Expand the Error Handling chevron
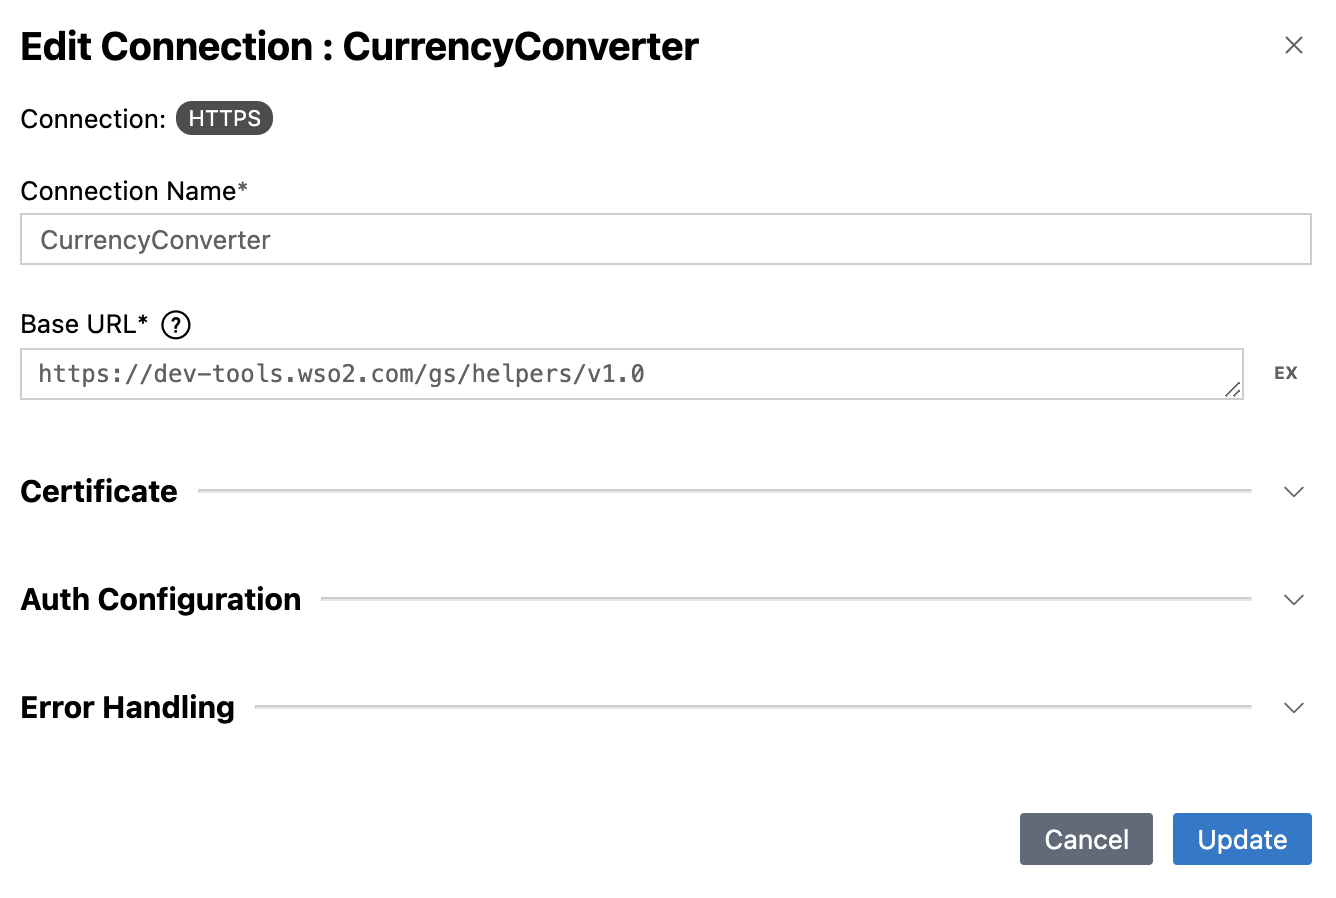This screenshot has width=1336, height=898. 1293,707
